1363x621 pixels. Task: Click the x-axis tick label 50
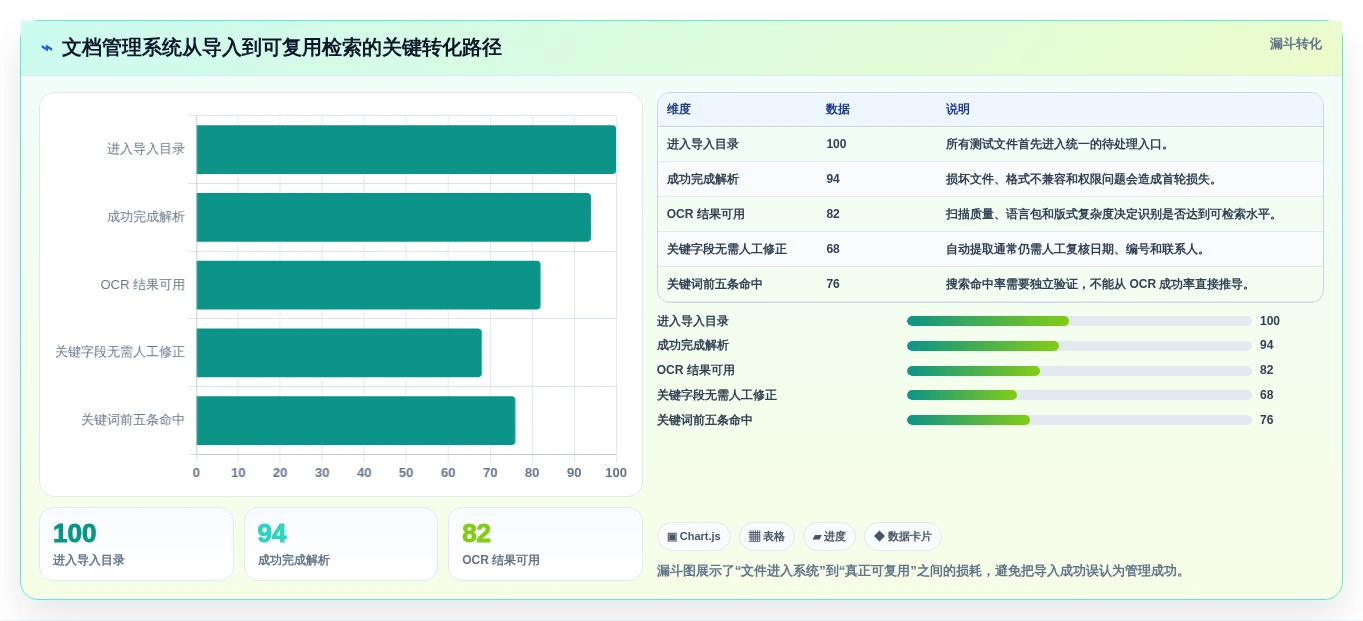(x=406, y=473)
